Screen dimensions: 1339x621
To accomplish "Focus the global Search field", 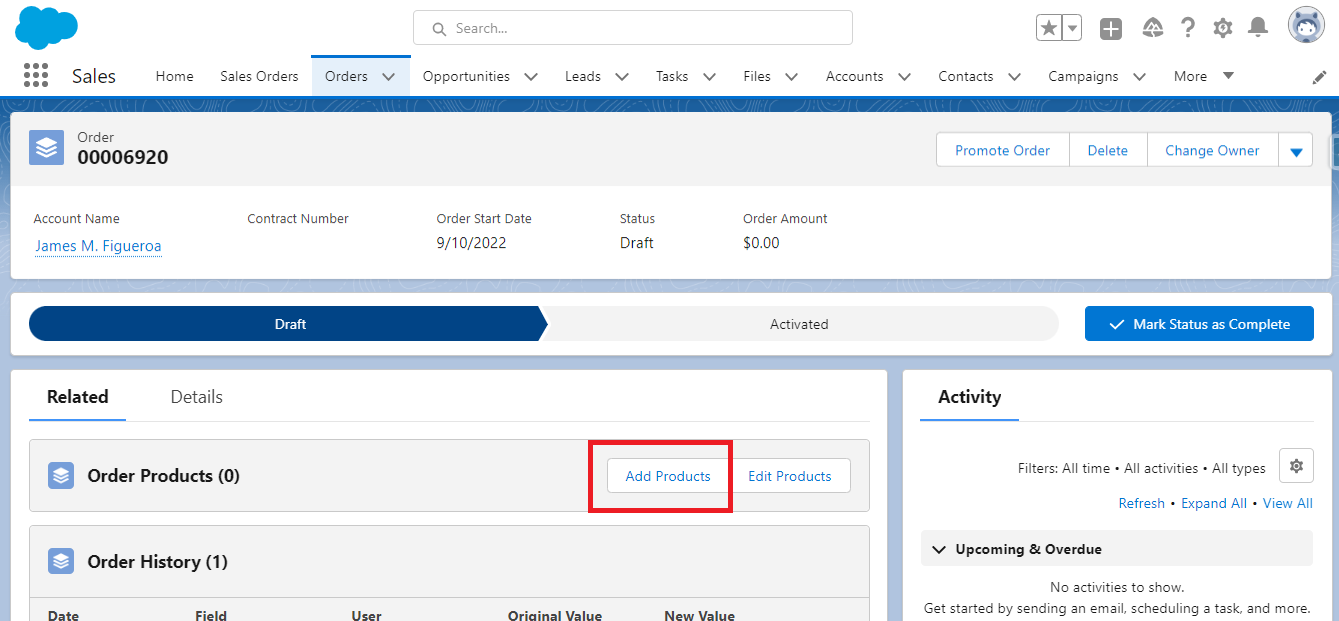I will [x=633, y=28].
